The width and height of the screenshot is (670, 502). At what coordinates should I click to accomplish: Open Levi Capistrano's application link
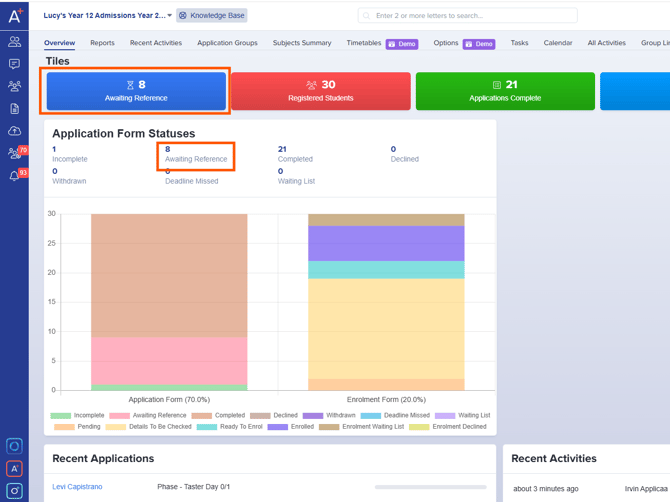pyautogui.click(x=77, y=487)
